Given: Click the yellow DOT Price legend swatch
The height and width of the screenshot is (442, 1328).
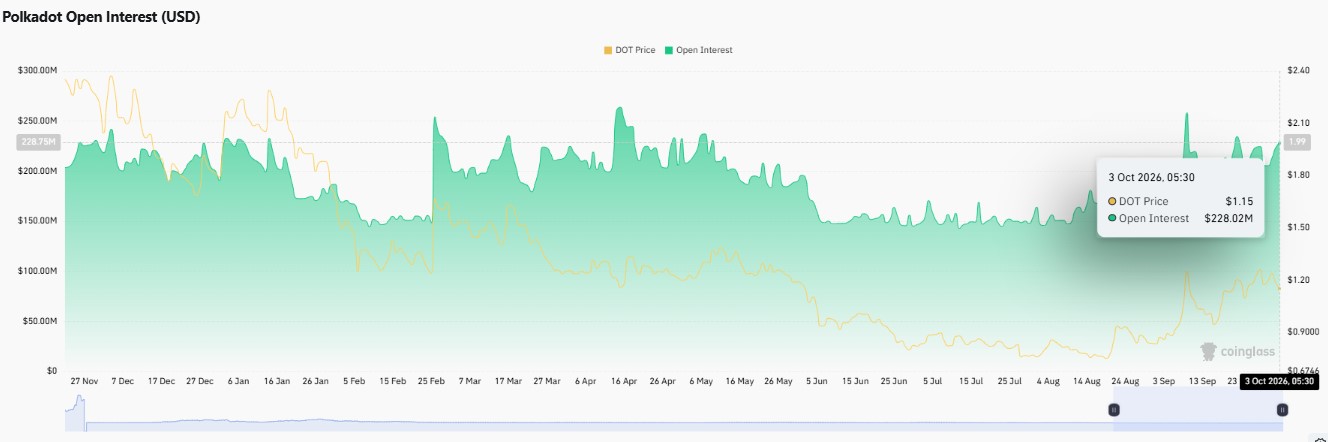Looking at the screenshot, I should [x=607, y=50].
